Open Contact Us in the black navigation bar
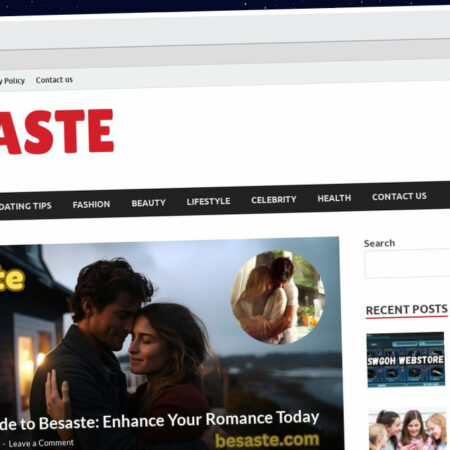Screen dimensions: 450x450 point(399,196)
